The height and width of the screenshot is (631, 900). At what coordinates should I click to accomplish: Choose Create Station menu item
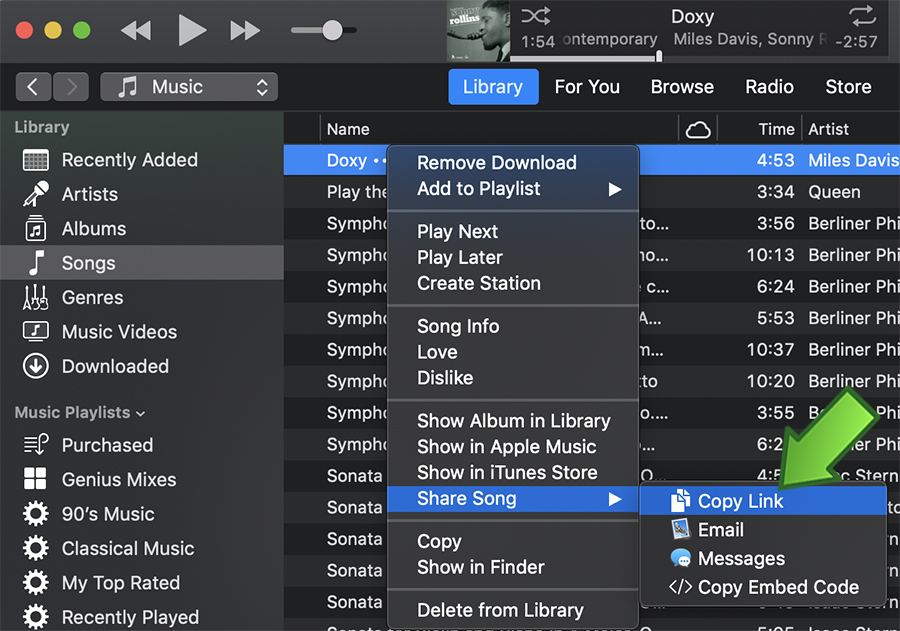[513, 283]
